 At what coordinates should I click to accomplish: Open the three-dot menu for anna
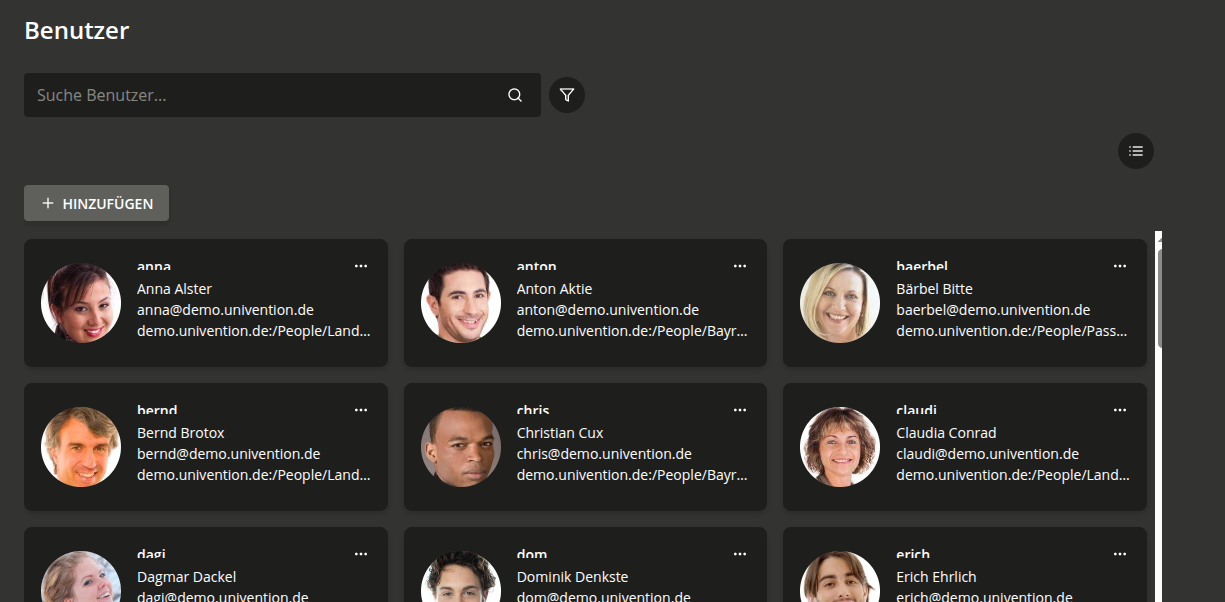click(x=361, y=266)
